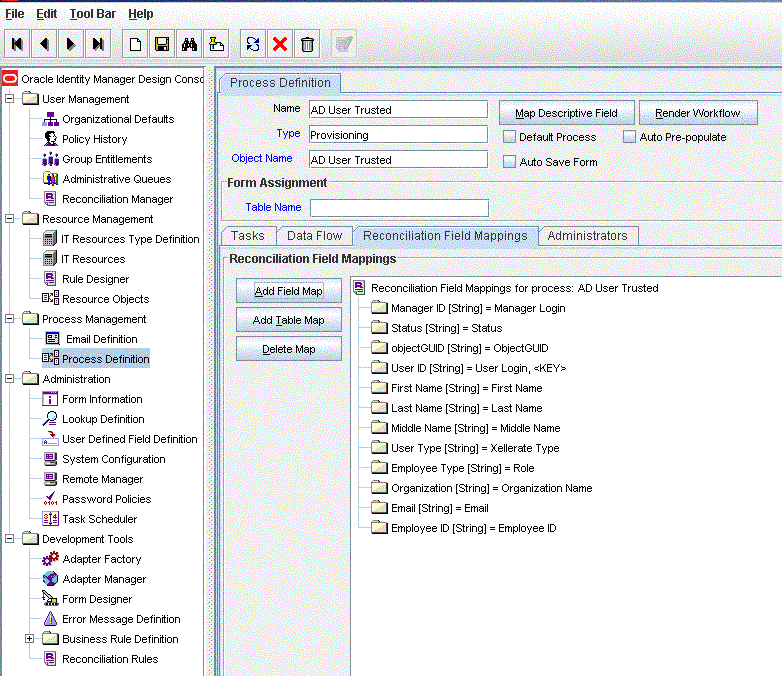Enable the Default Process checkbox

[x=510, y=137]
